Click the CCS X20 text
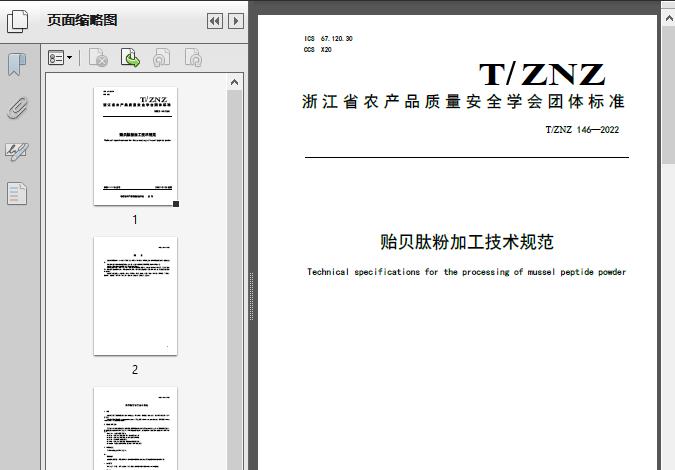The image size is (675, 470). tap(318, 49)
